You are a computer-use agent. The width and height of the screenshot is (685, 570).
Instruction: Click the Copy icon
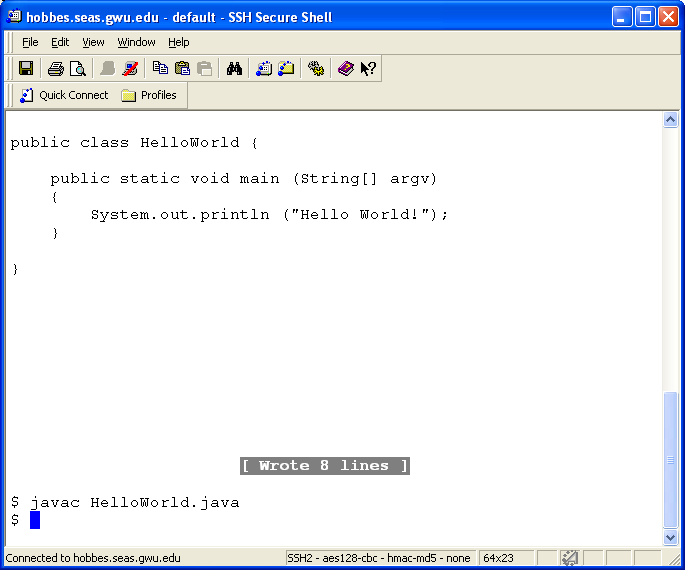pyautogui.click(x=160, y=68)
